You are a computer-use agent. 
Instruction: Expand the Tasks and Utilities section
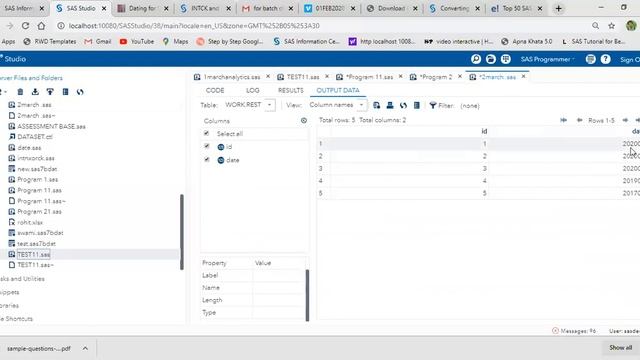click(22, 279)
